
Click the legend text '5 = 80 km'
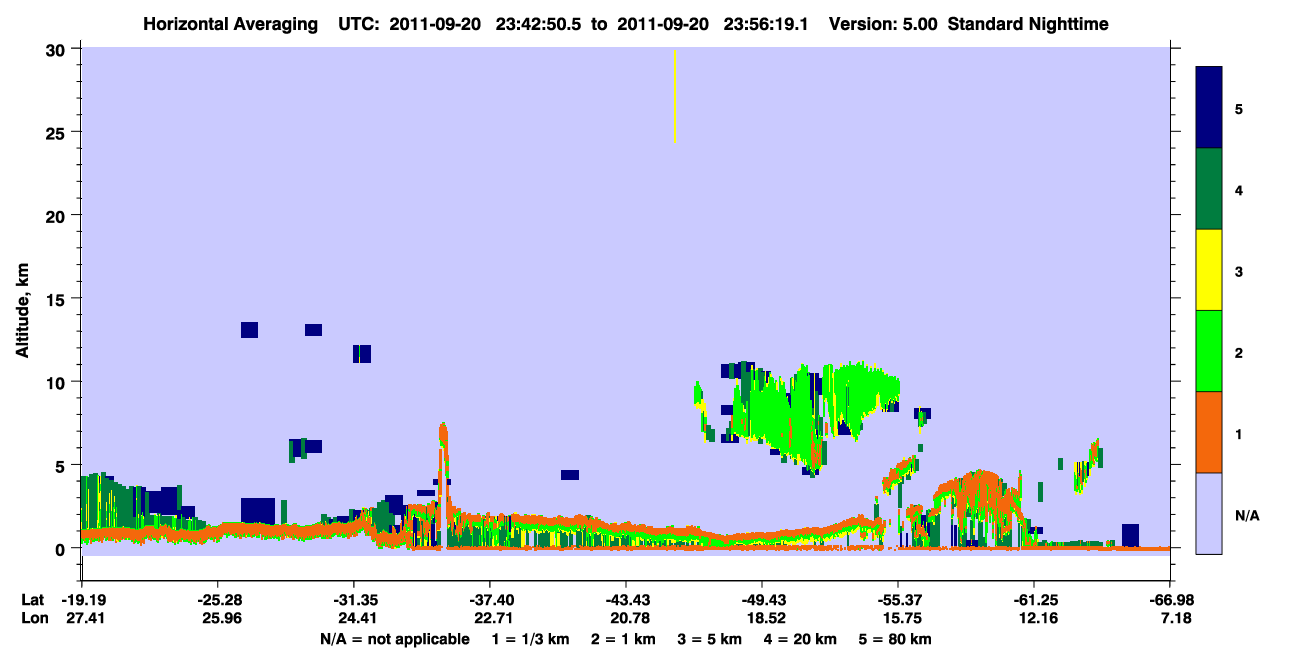[x=894, y=639]
